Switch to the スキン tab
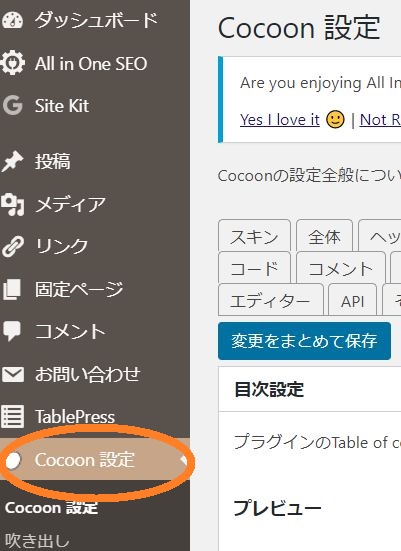 point(254,236)
